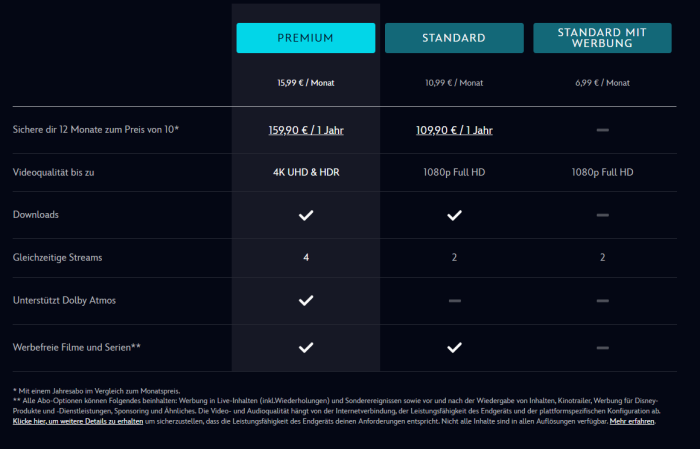
Task: Click the Standard Downloads checkmark
Action: coord(454,215)
